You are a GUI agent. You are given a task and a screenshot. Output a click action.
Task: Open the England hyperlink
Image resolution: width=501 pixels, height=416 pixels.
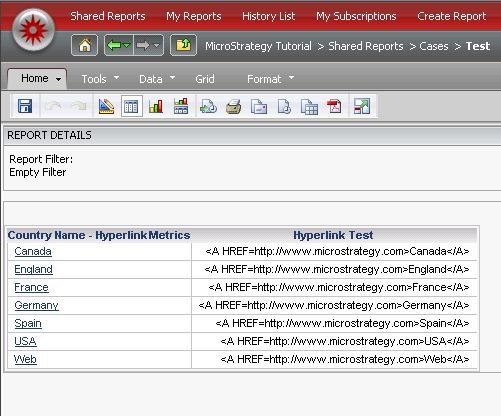point(33,269)
